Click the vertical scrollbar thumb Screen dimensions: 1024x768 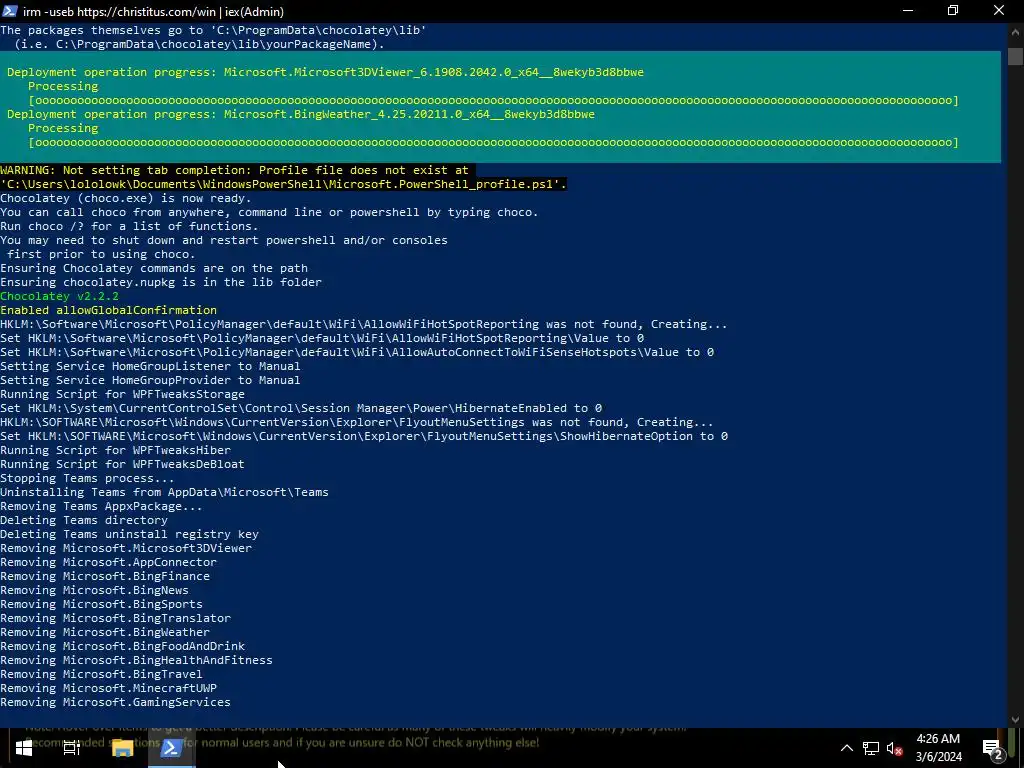[1015, 56]
